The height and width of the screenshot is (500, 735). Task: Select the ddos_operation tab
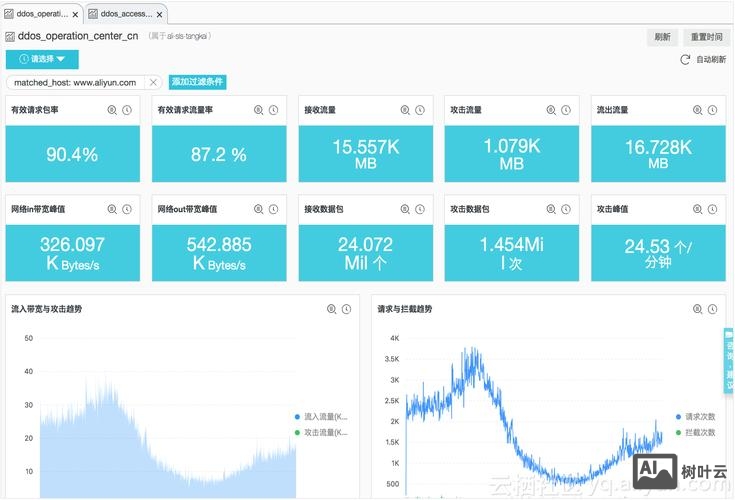[x=40, y=14]
